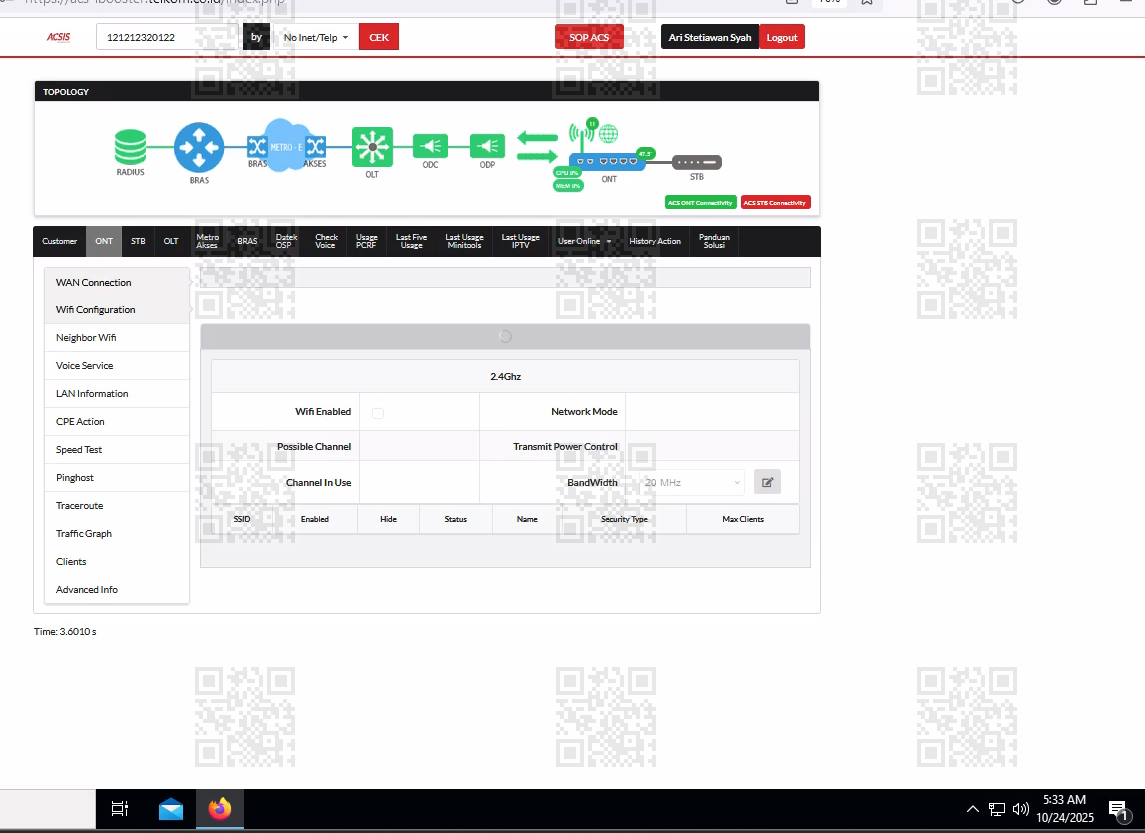1145x833 pixels.
Task: Click the Logout button
Action: [x=782, y=37]
